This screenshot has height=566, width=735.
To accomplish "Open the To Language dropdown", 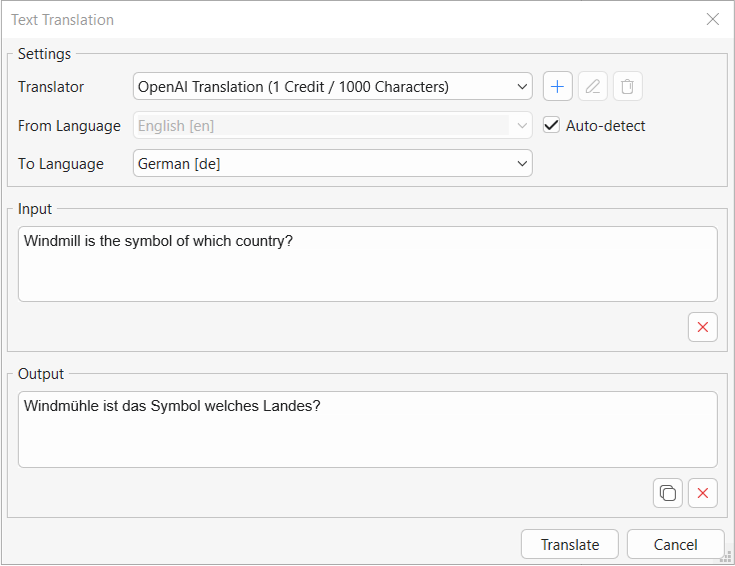I will (x=333, y=163).
